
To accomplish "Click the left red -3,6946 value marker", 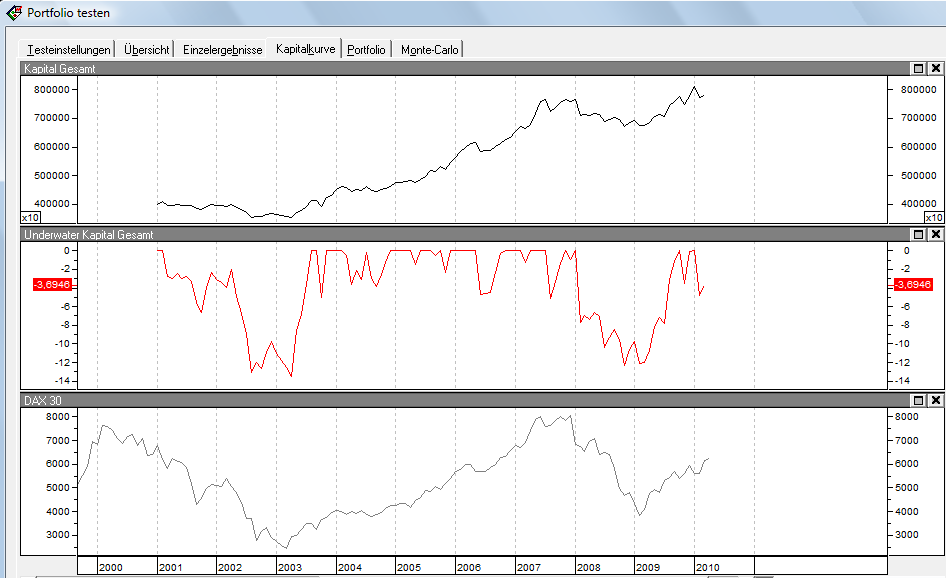I will (52, 285).
